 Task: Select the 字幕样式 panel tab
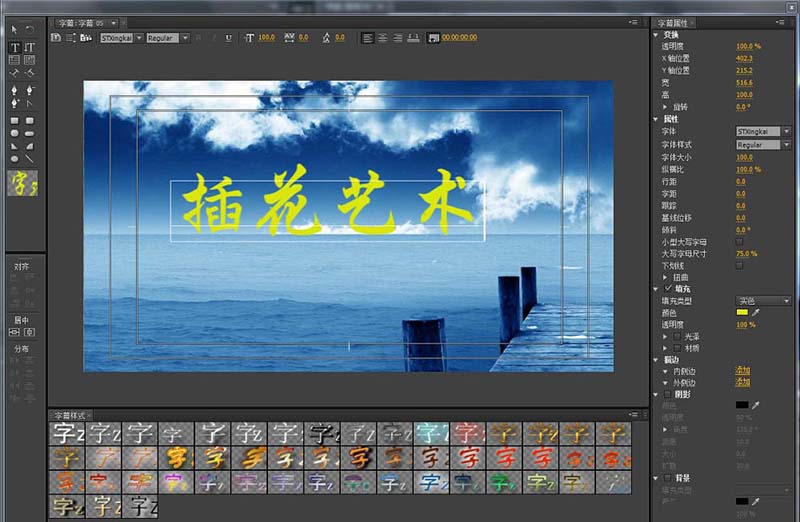tap(70, 414)
